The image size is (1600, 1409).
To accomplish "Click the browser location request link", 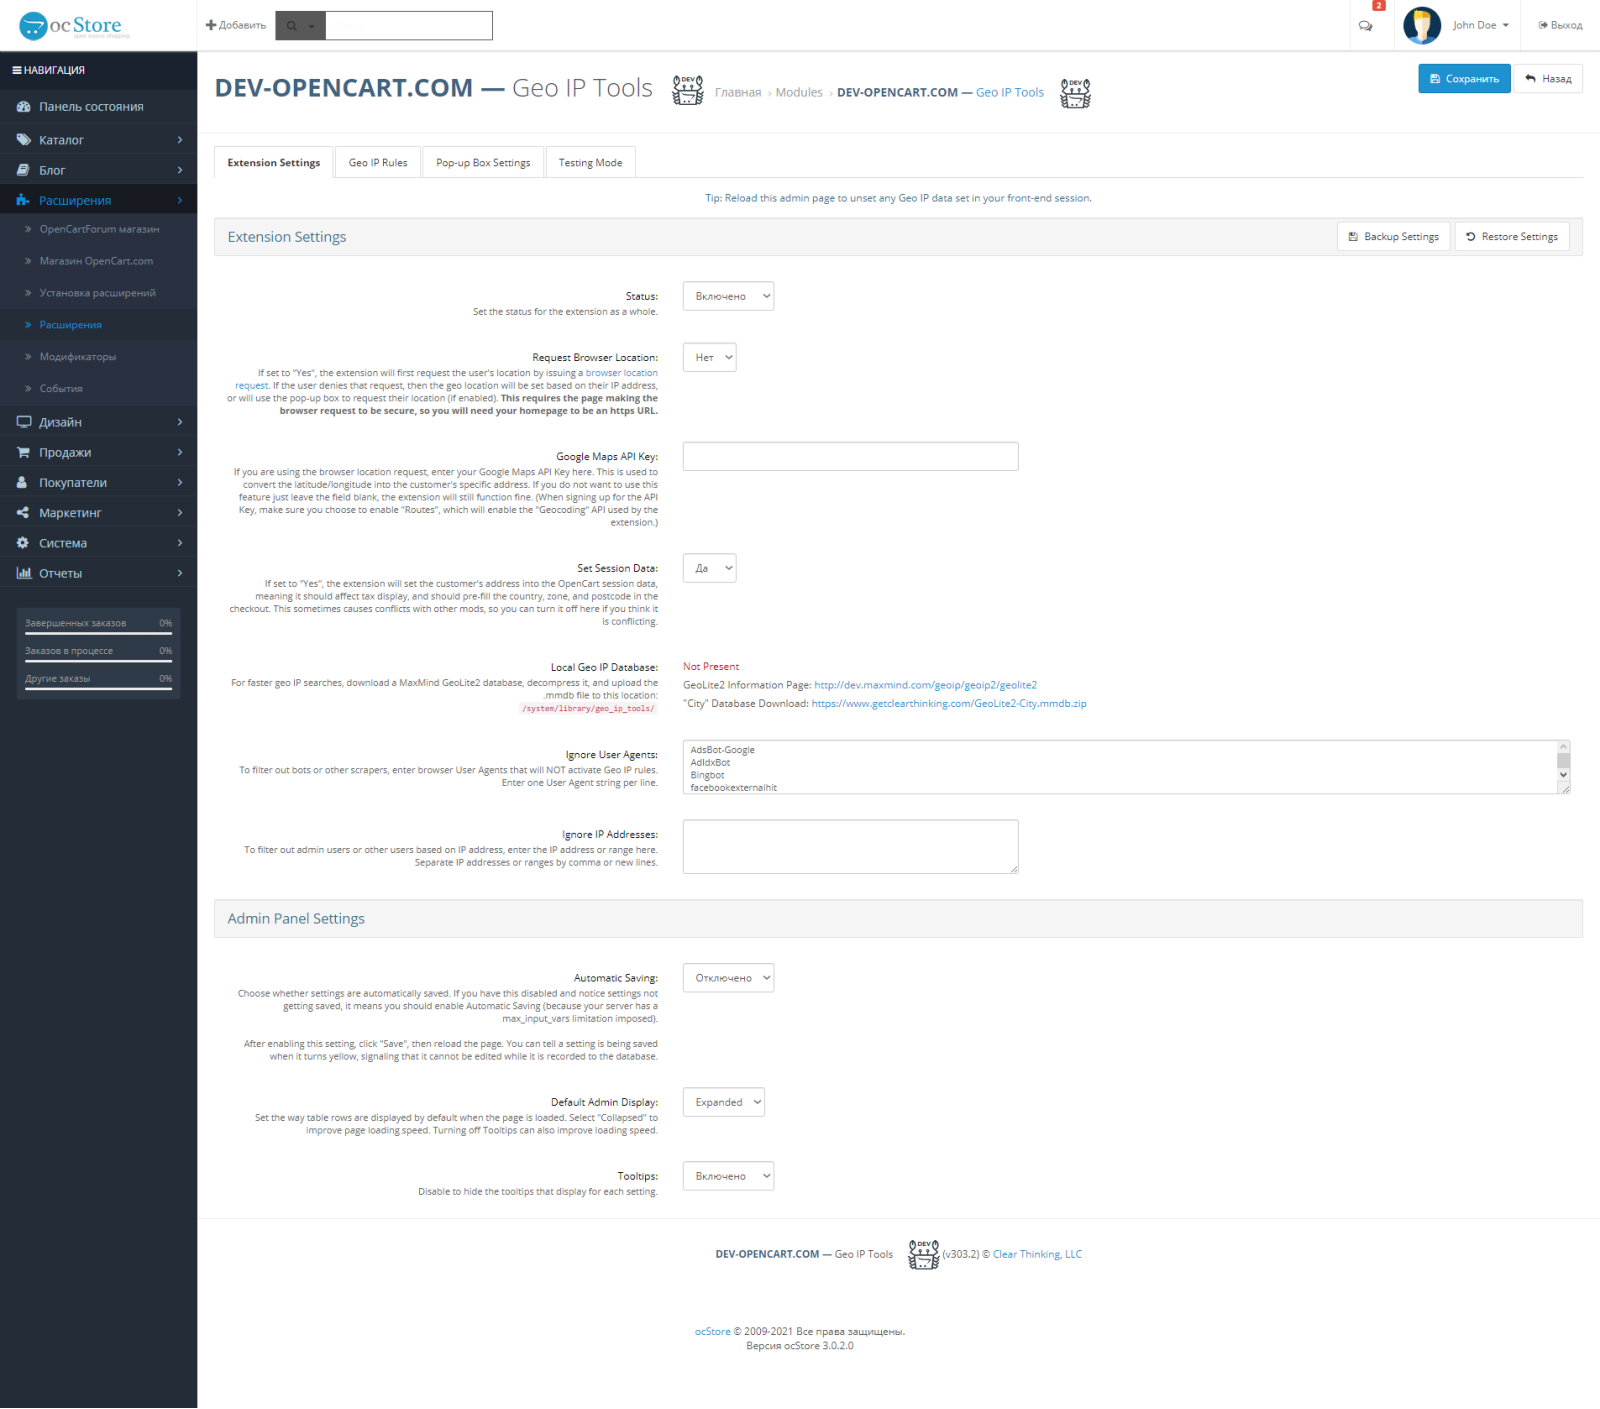I will (621, 373).
